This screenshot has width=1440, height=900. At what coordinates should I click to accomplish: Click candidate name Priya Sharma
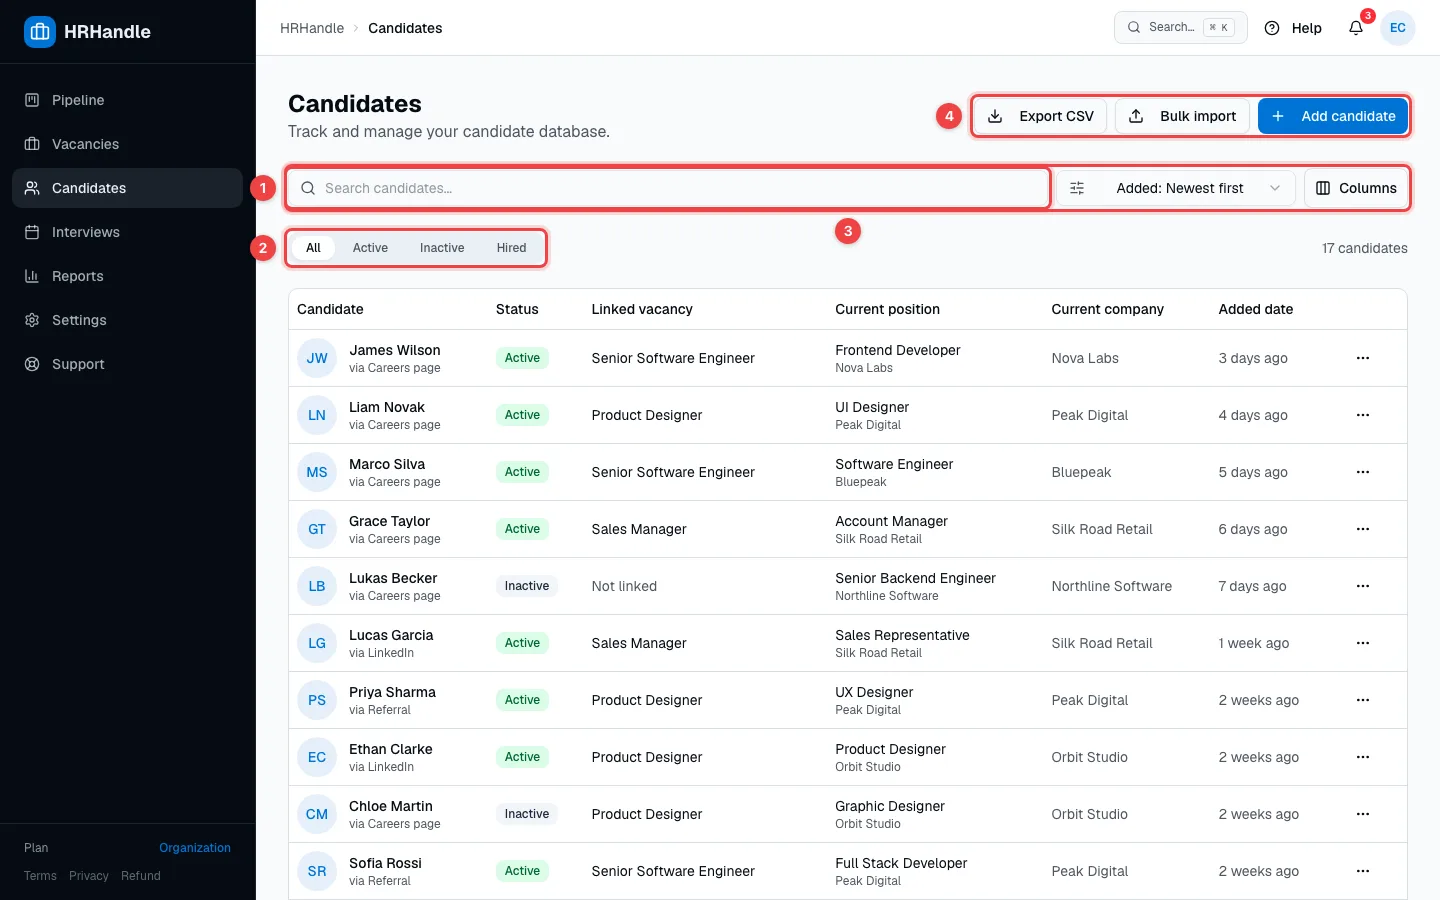392,692
